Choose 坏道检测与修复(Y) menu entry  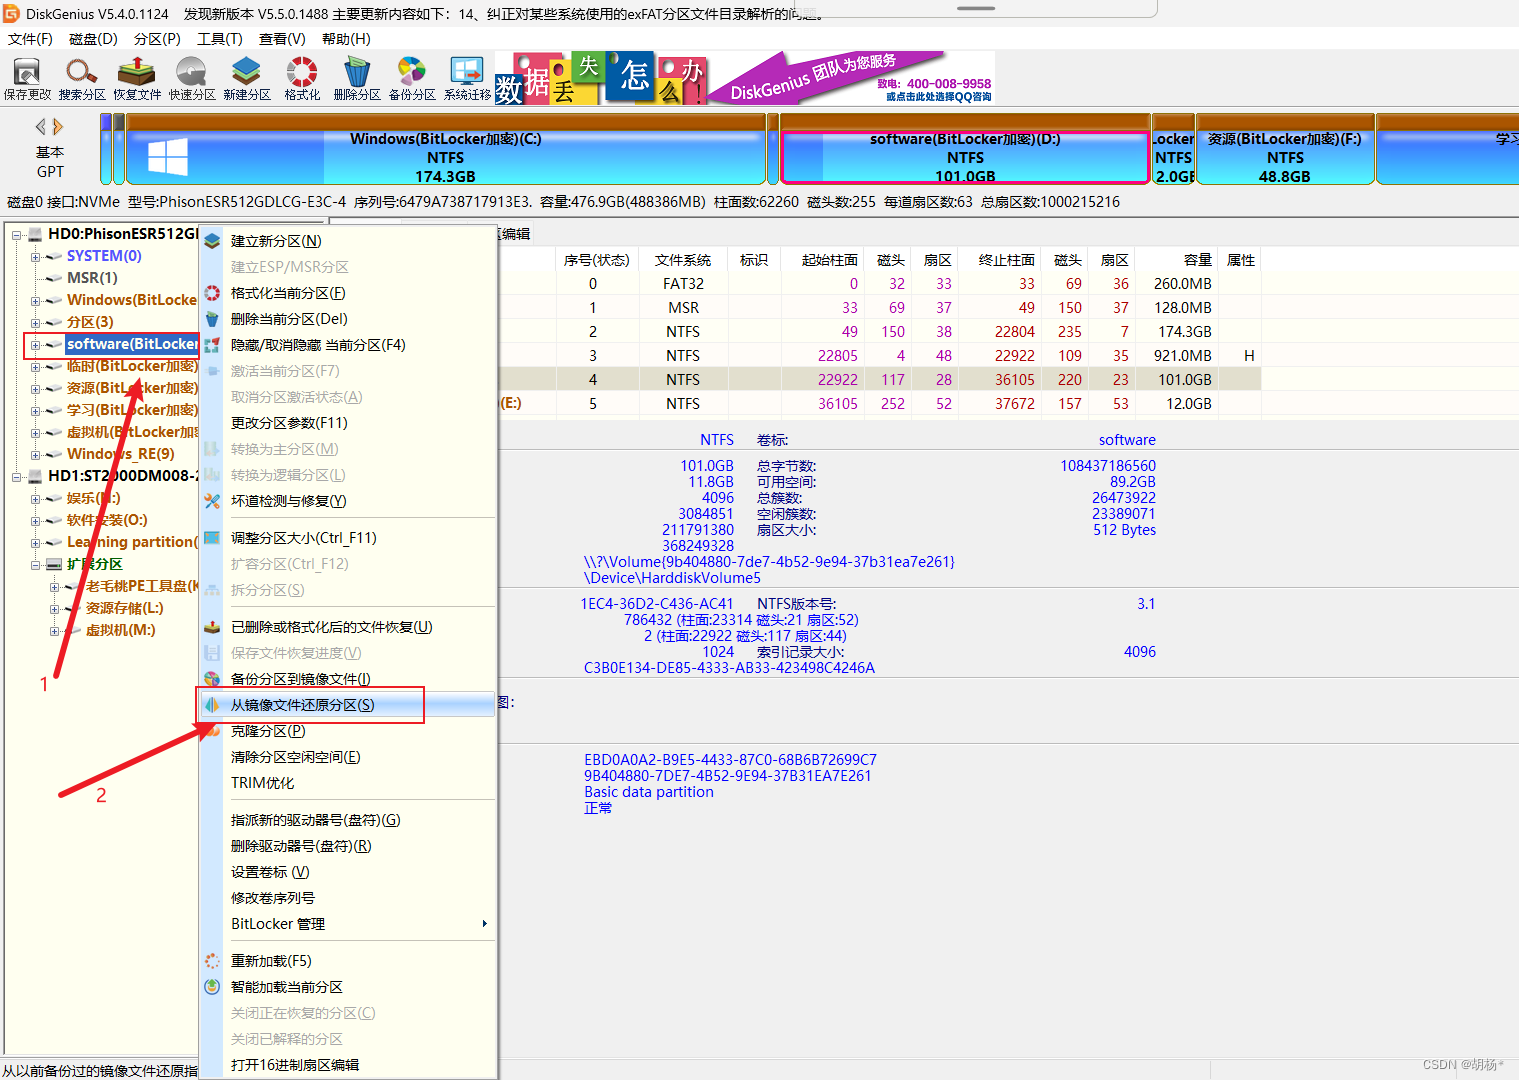(348, 501)
